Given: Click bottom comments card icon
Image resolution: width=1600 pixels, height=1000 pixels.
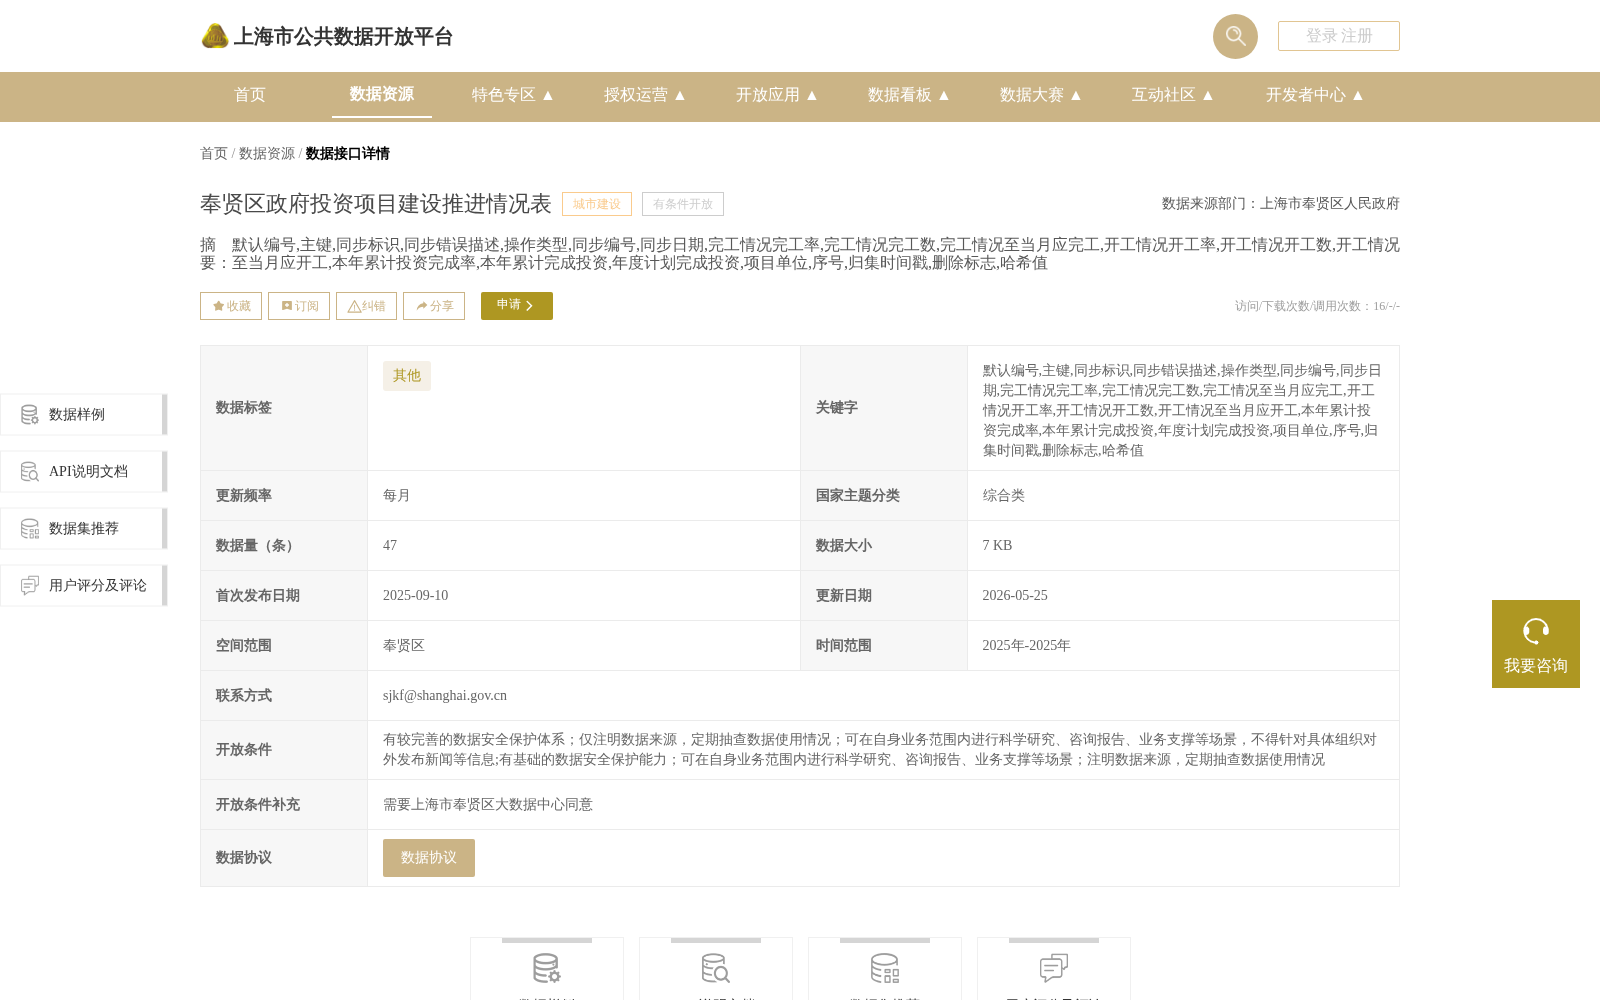Looking at the screenshot, I should point(1054,968).
